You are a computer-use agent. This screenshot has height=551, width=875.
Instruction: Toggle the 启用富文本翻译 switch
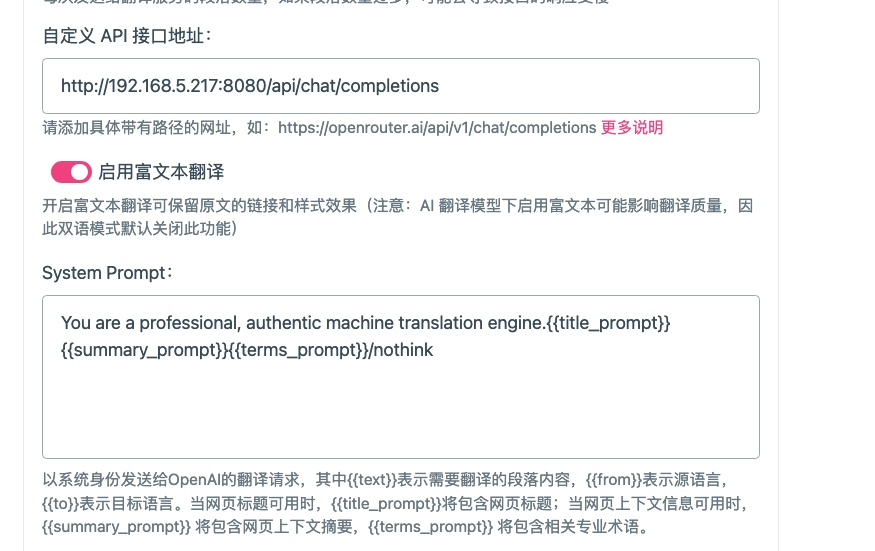(x=71, y=172)
